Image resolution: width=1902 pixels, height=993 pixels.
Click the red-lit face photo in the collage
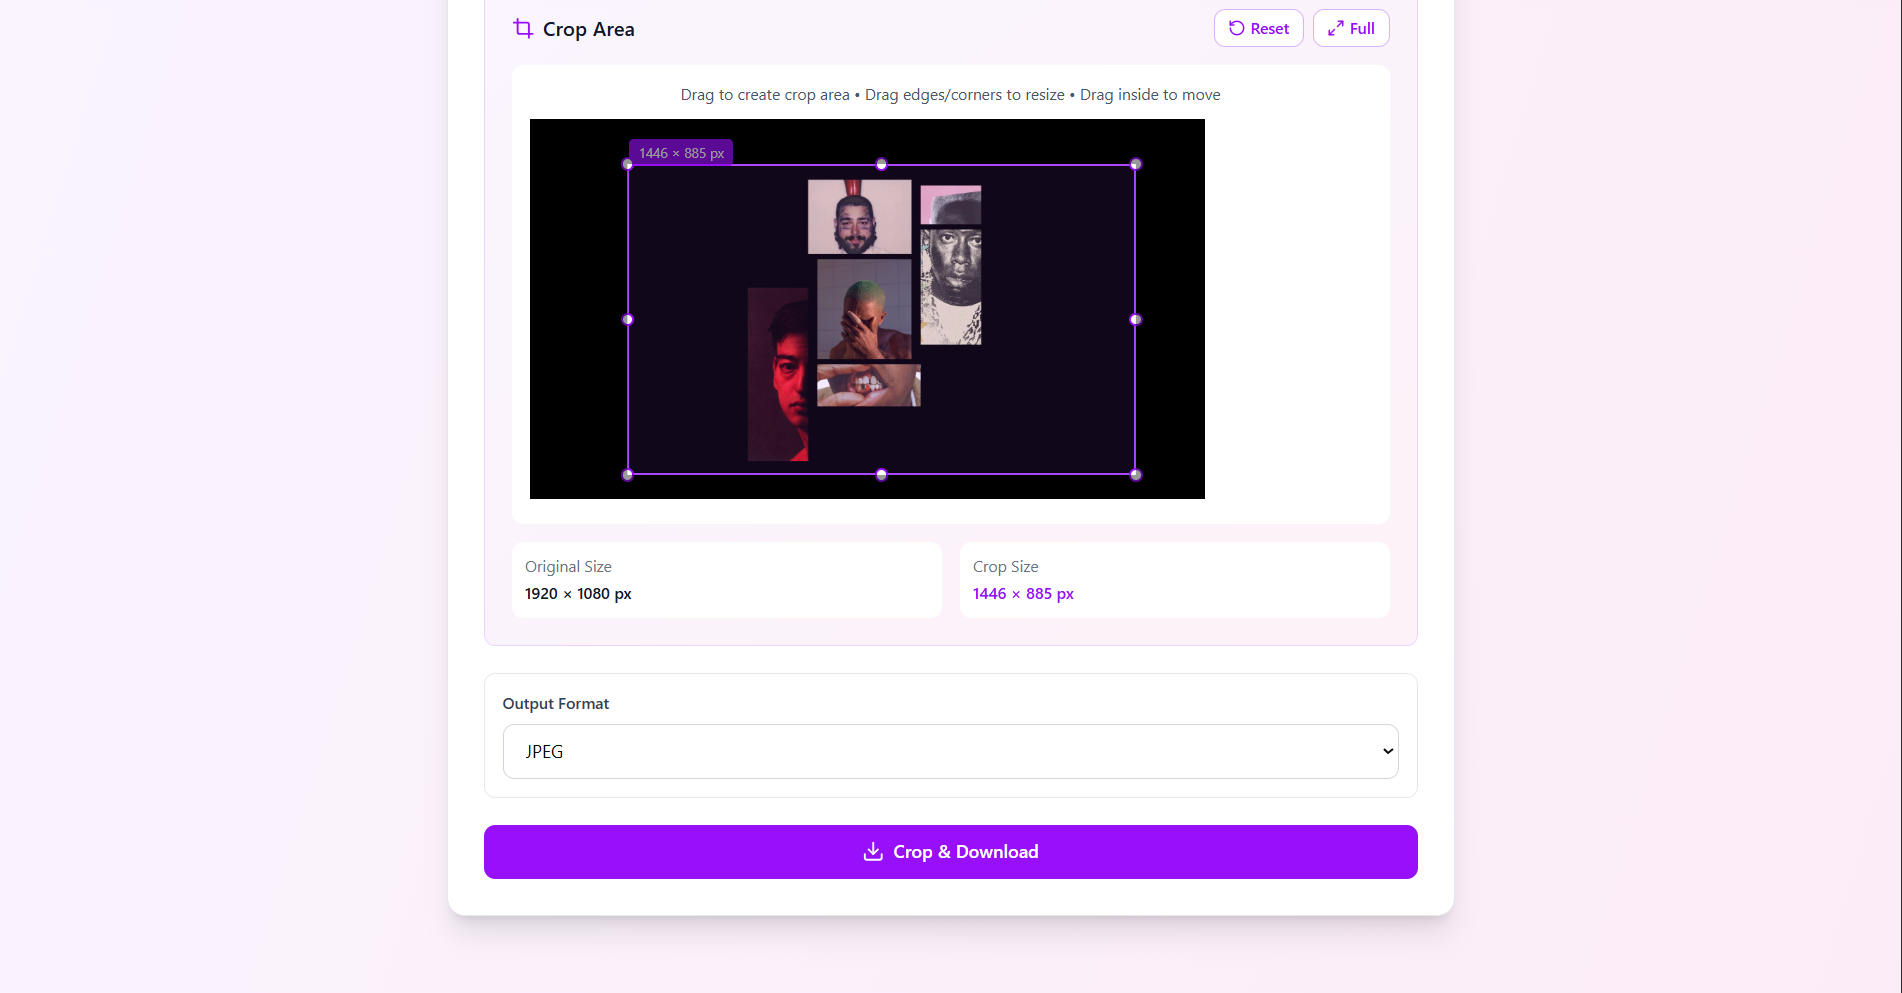pos(778,374)
